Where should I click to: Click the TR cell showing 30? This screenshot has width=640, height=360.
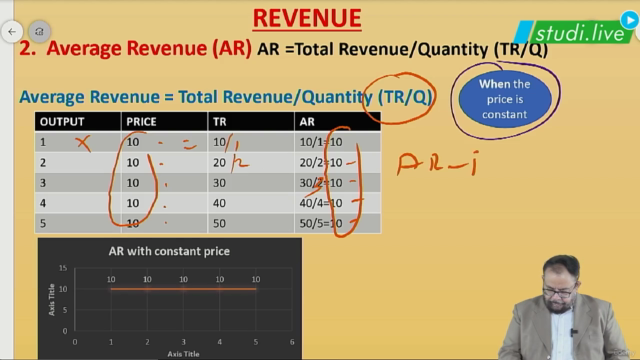click(251, 182)
